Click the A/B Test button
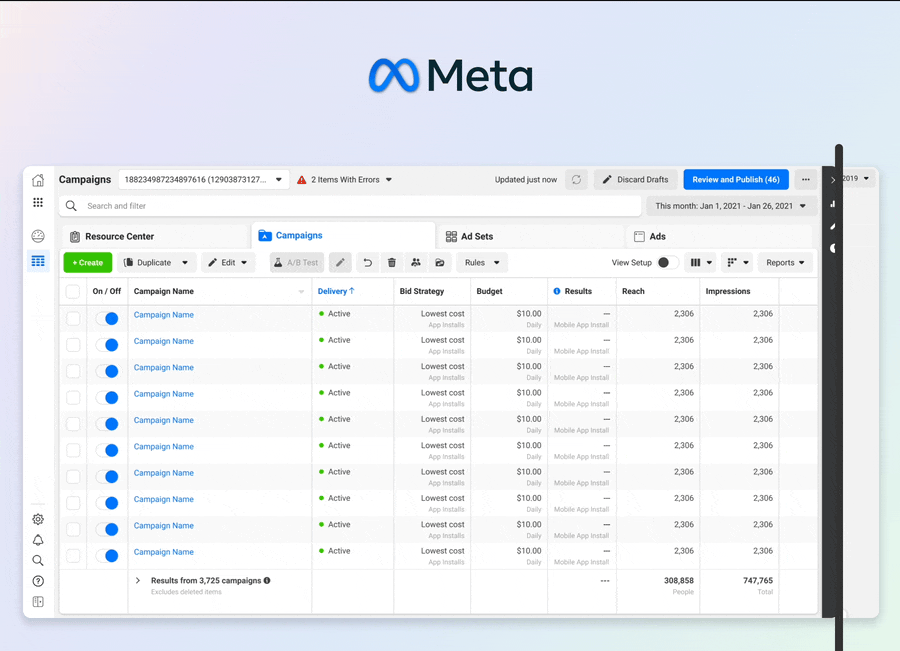 (x=297, y=262)
